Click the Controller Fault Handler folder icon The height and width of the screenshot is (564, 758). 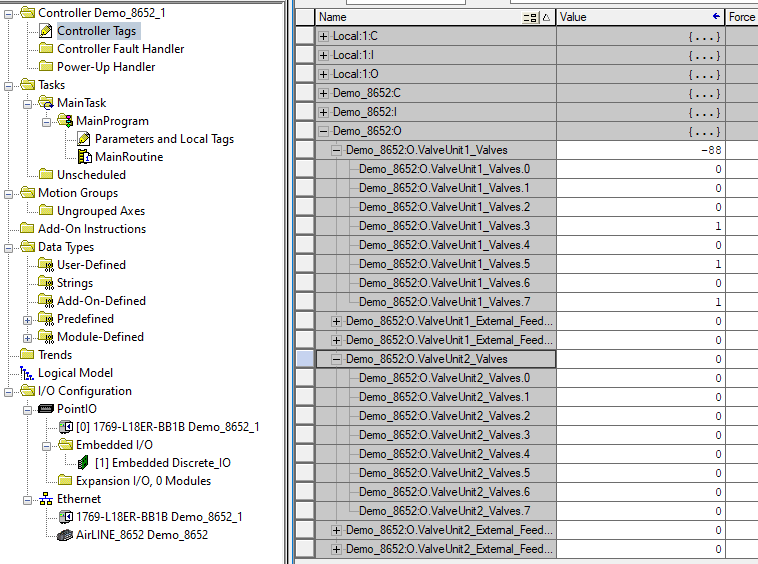click(46, 48)
